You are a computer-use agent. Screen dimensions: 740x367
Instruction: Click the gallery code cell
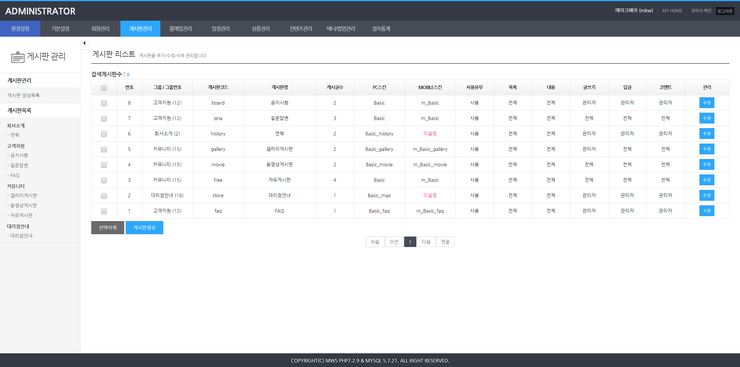click(x=218, y=150)
